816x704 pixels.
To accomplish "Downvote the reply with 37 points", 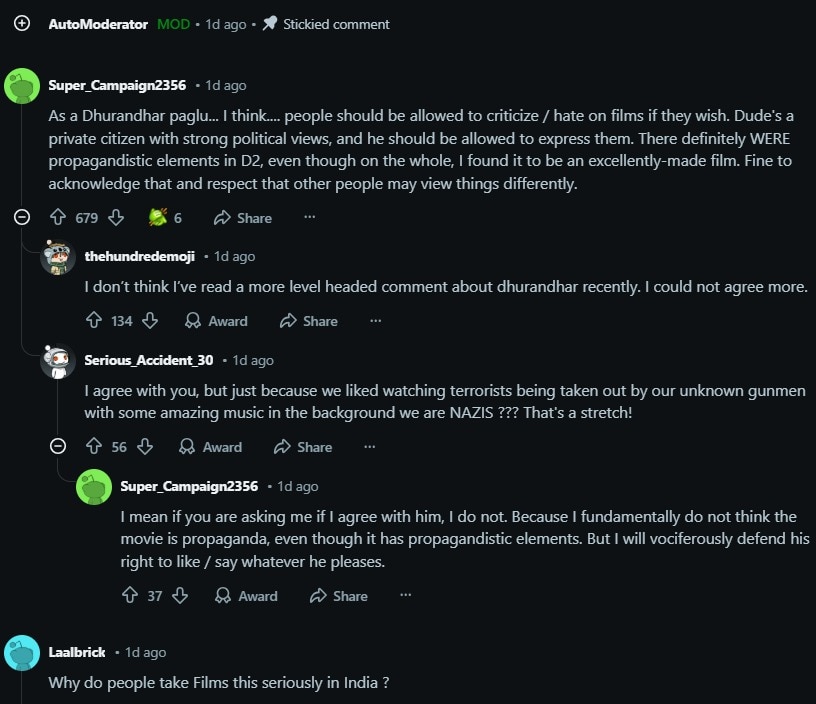I will [x=180, y=595].
